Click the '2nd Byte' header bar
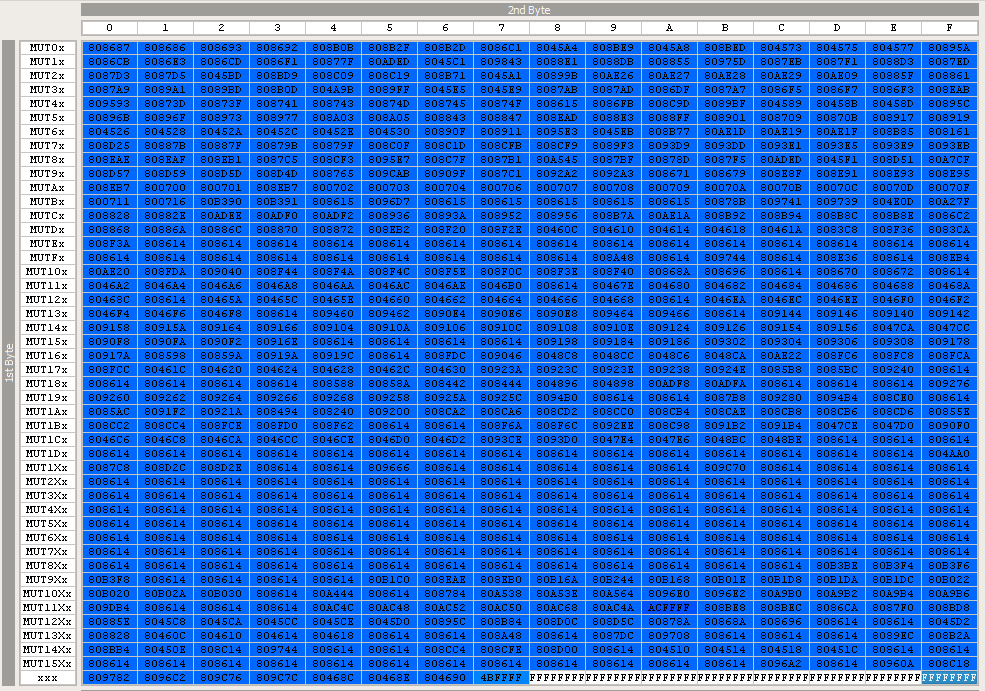Viewport: 985px width, 691px height. (530, 9)
